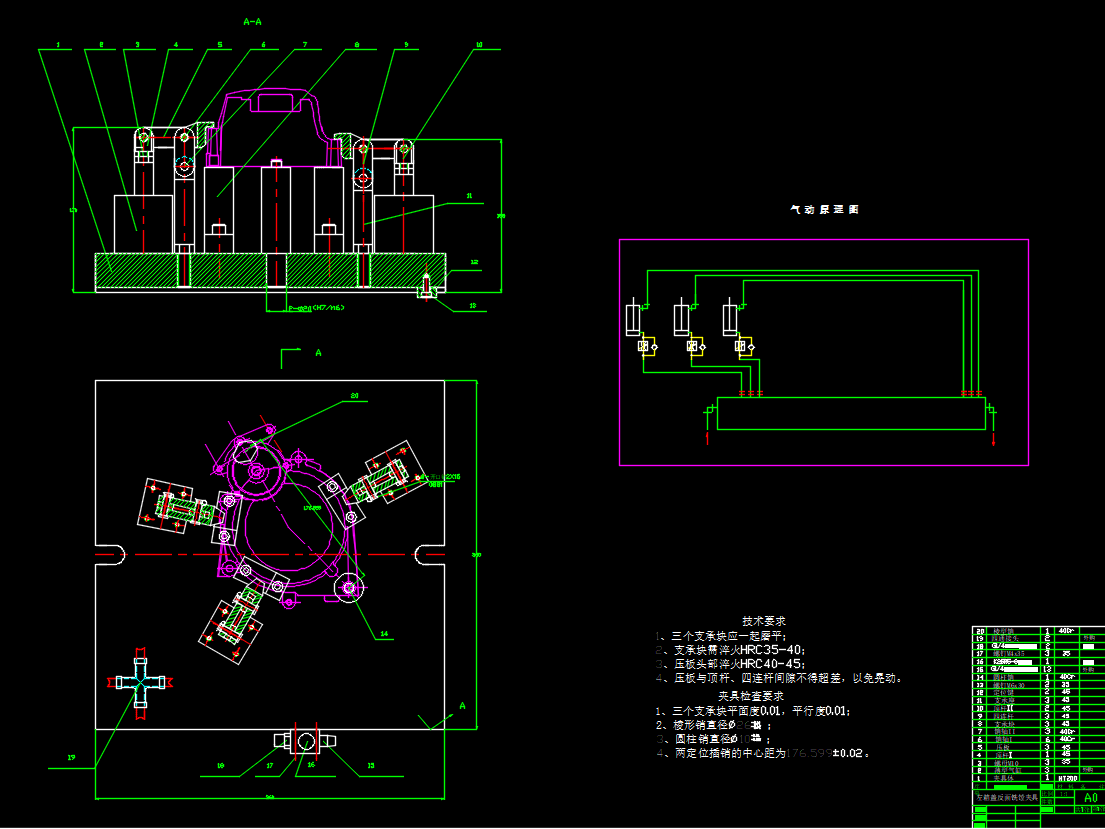The height and width of the screenshot is (829, 1105).
Task: Click the leftmost yellow check valve symbol
Action: 643,347
